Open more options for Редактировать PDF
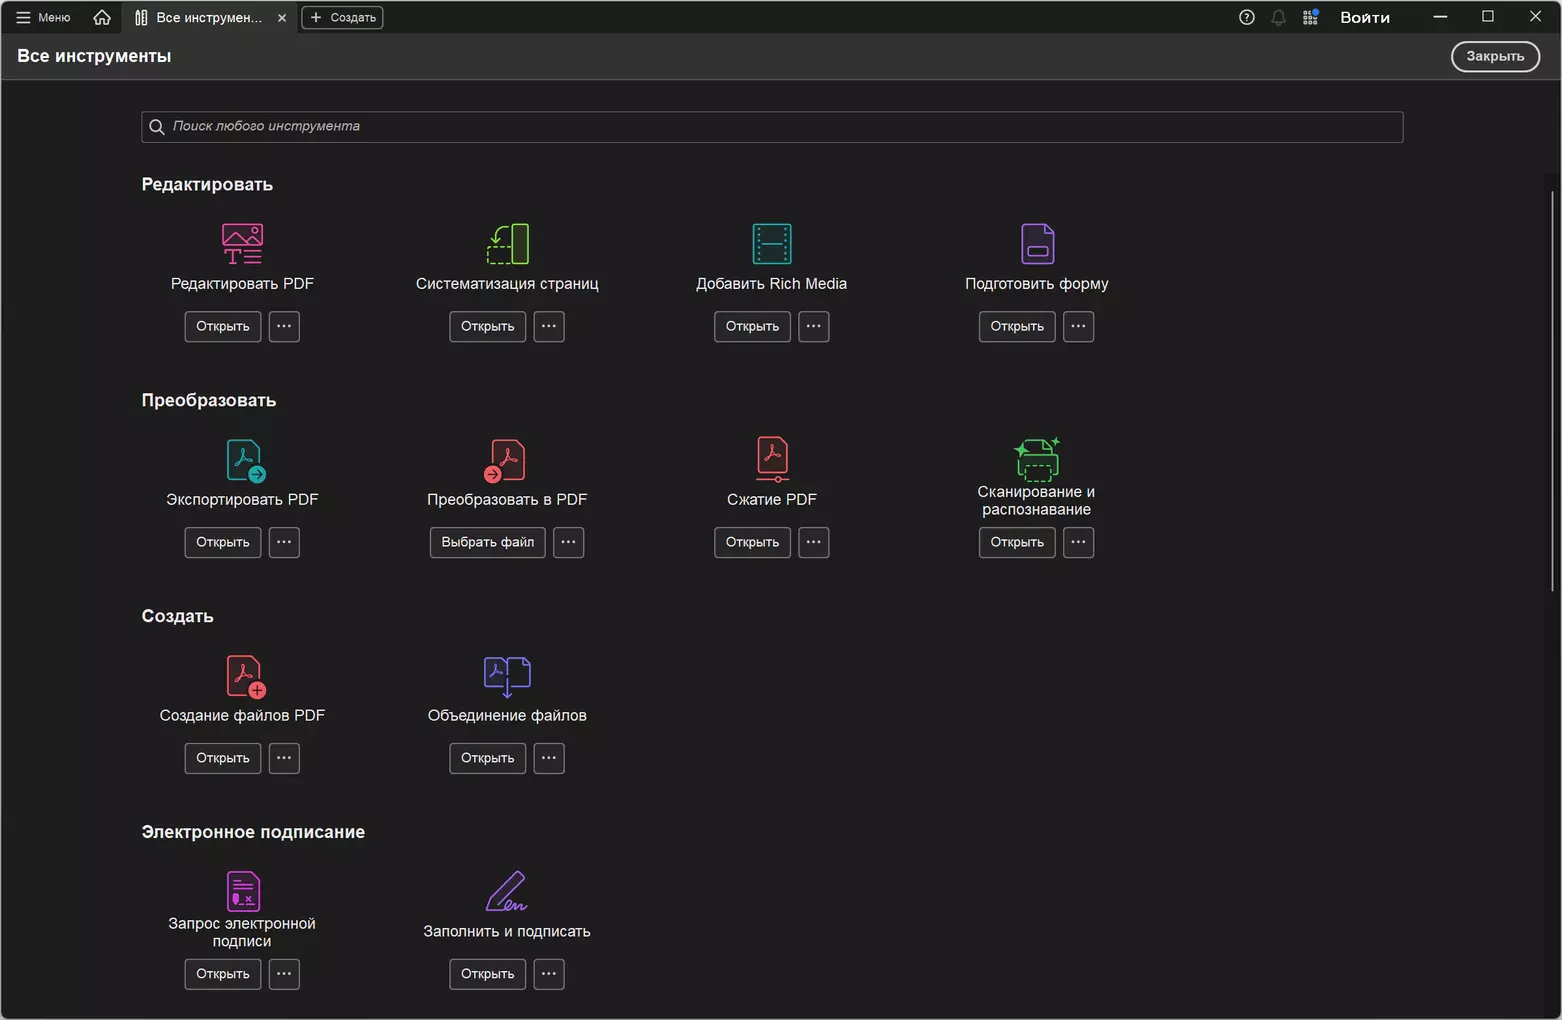Viewport: 1562px width, 1020px height. click(x=284, y=326)
